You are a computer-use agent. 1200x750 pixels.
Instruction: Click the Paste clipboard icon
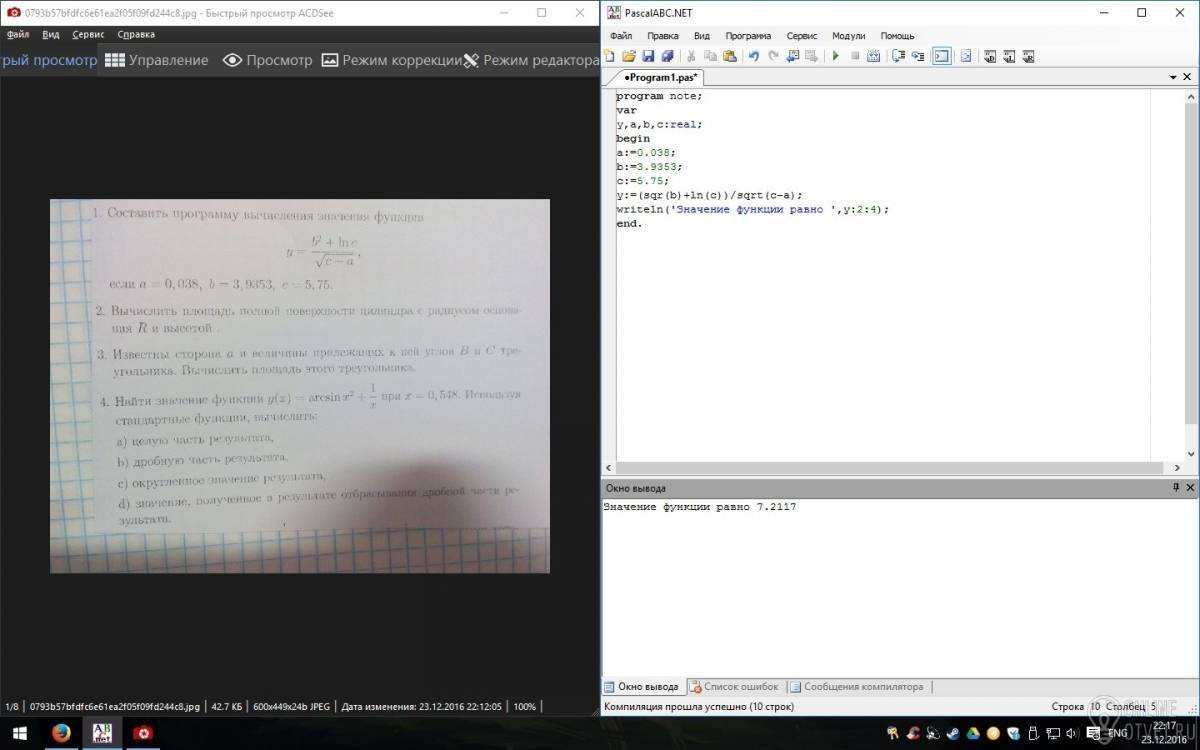(x=729, y=56)
